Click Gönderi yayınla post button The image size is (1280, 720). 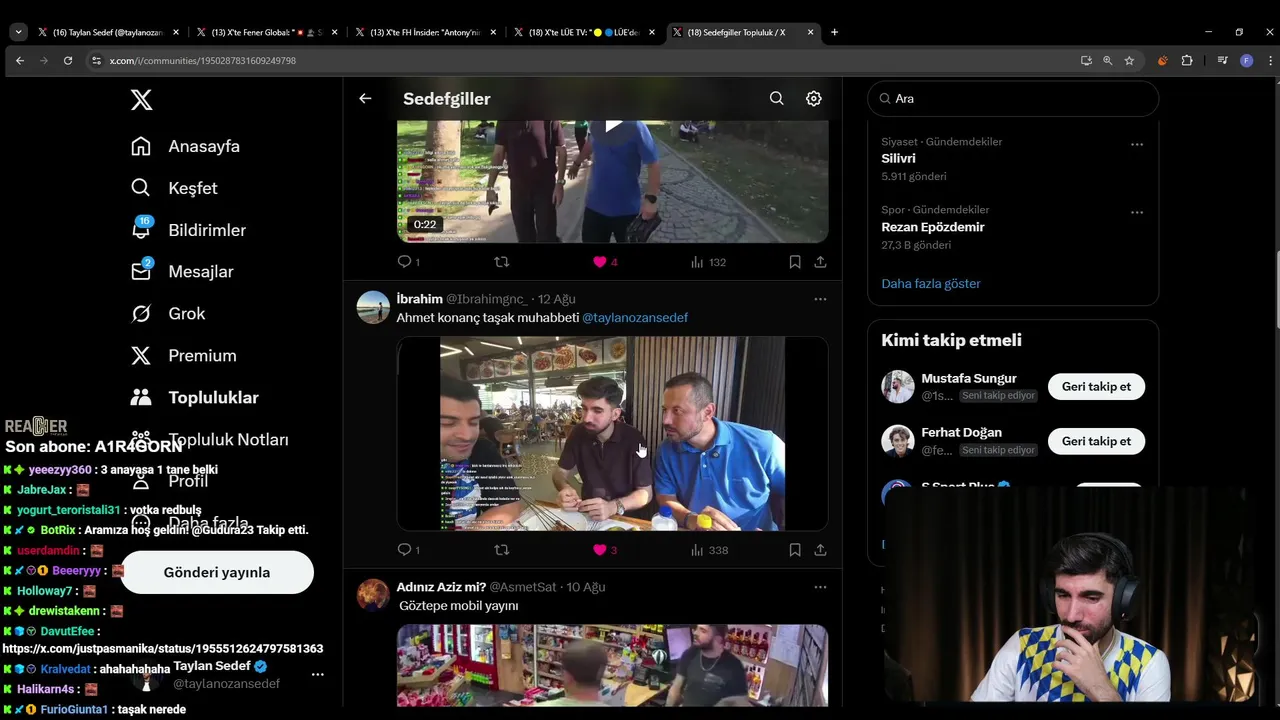coord(217,573)
